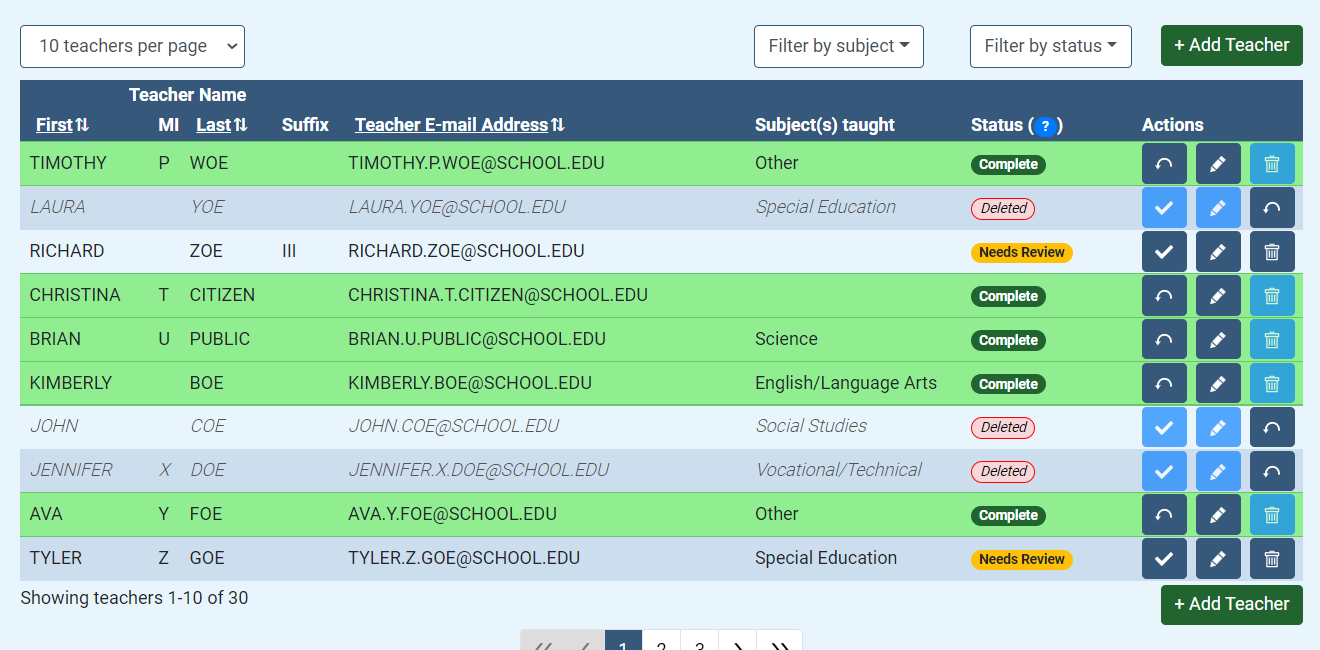Click the pencil edit icon for Brian Public

pyautogui.click(x=1218, y=340)
